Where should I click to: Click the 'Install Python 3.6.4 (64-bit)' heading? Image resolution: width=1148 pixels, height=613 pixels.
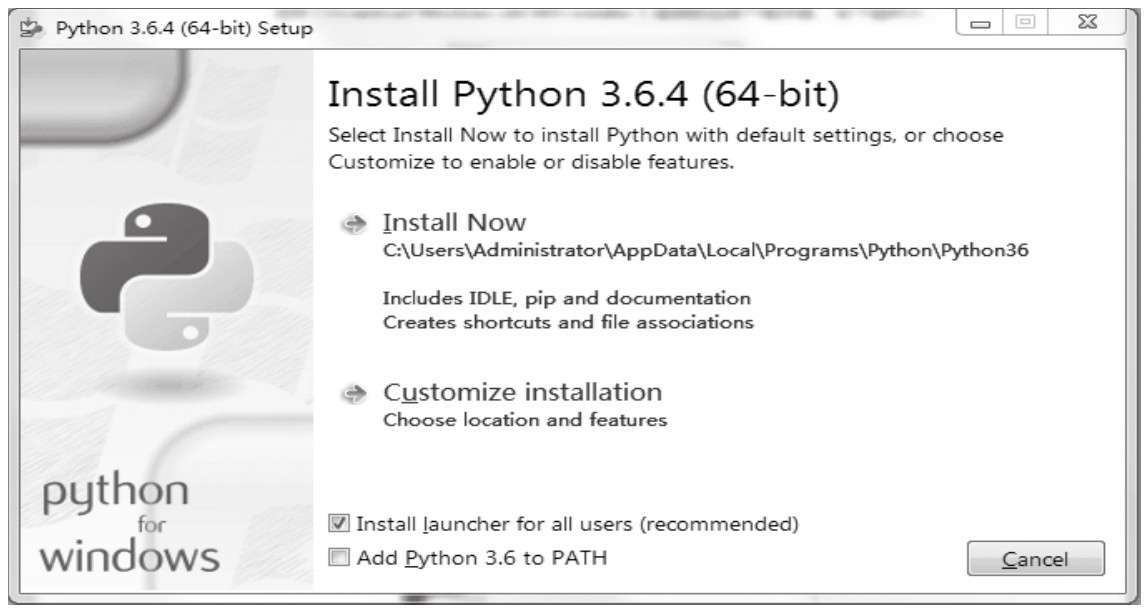tap(584, 94)
